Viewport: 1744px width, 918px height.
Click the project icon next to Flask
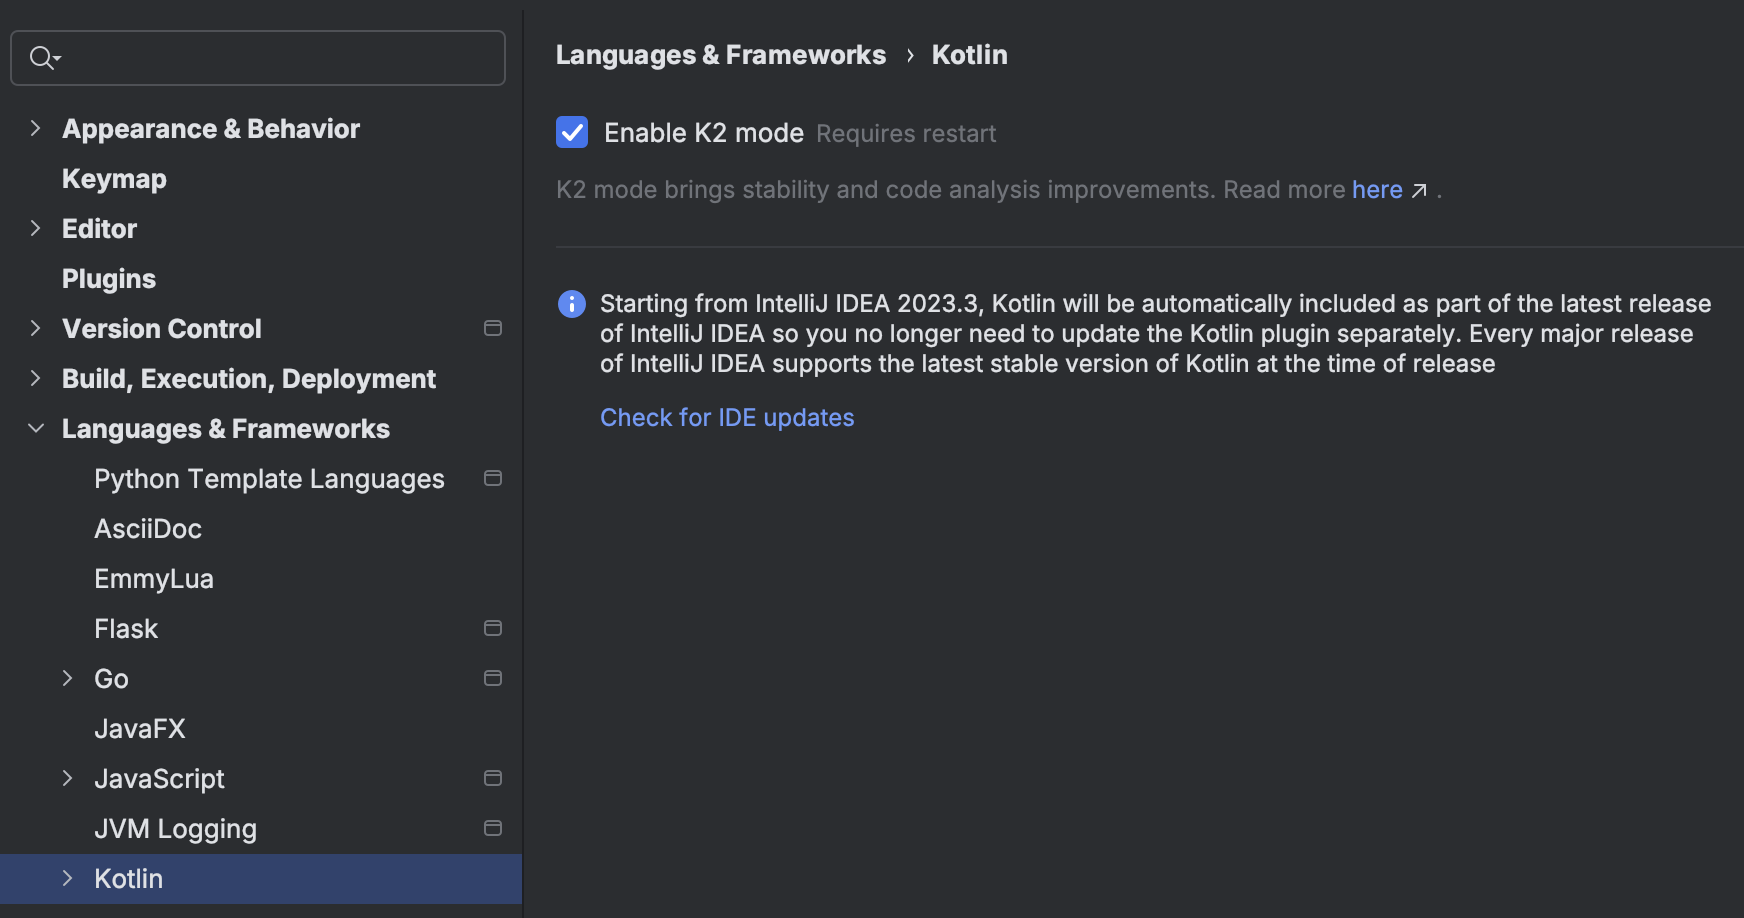coord(493,628)
